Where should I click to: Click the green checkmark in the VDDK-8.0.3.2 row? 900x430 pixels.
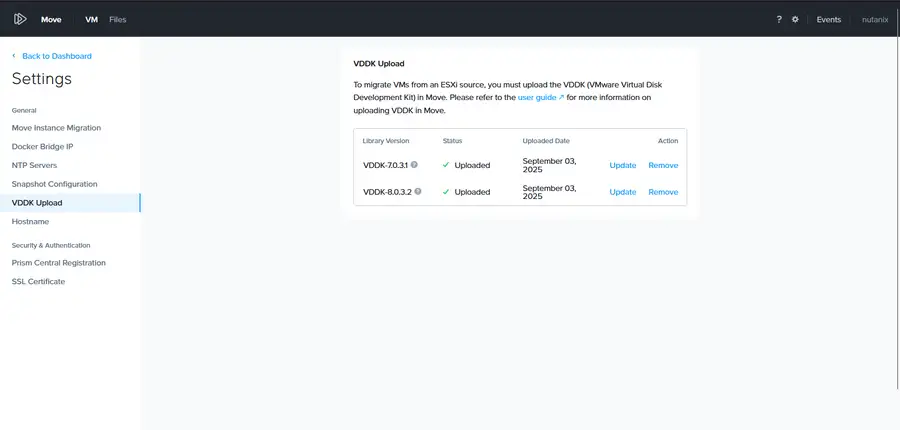coord(446,192)
